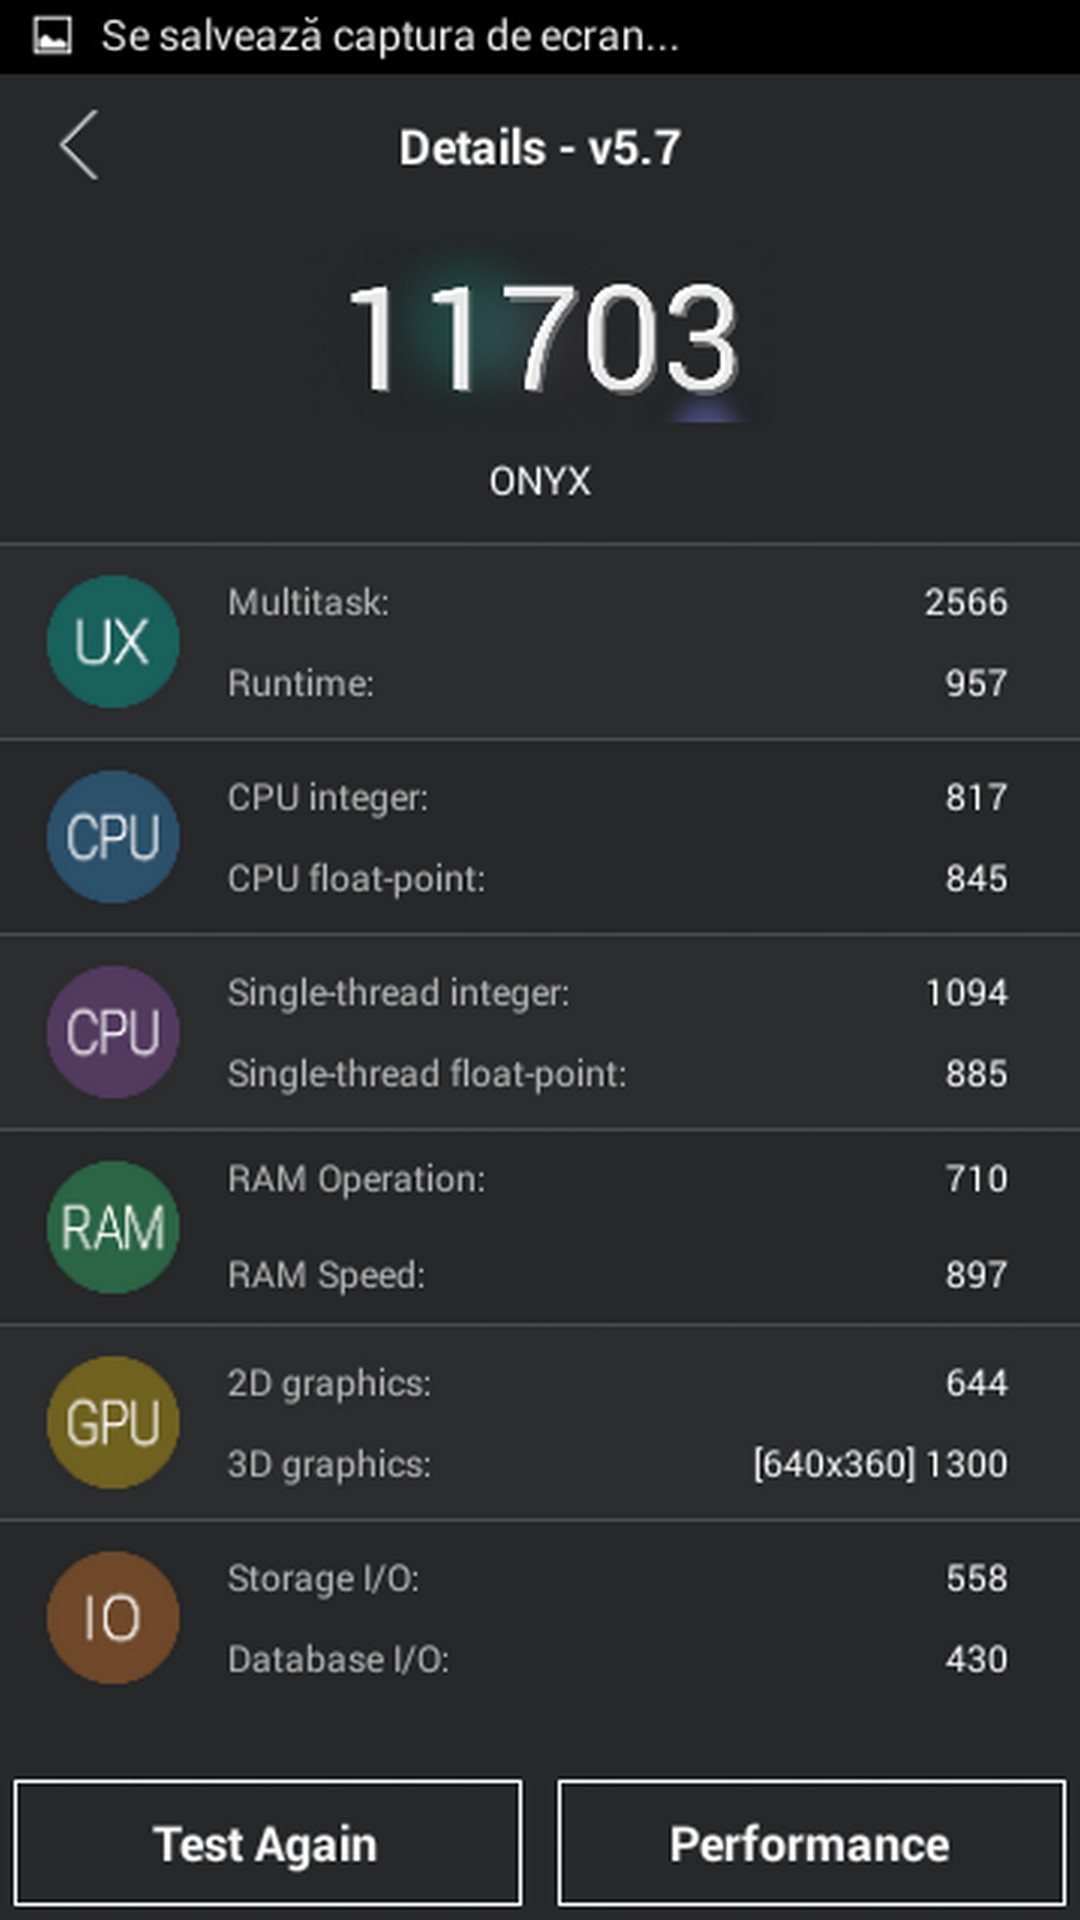Screen dimensions: 1080x1920
Task: Tap the total score 11703
Action: coord(541,338)
